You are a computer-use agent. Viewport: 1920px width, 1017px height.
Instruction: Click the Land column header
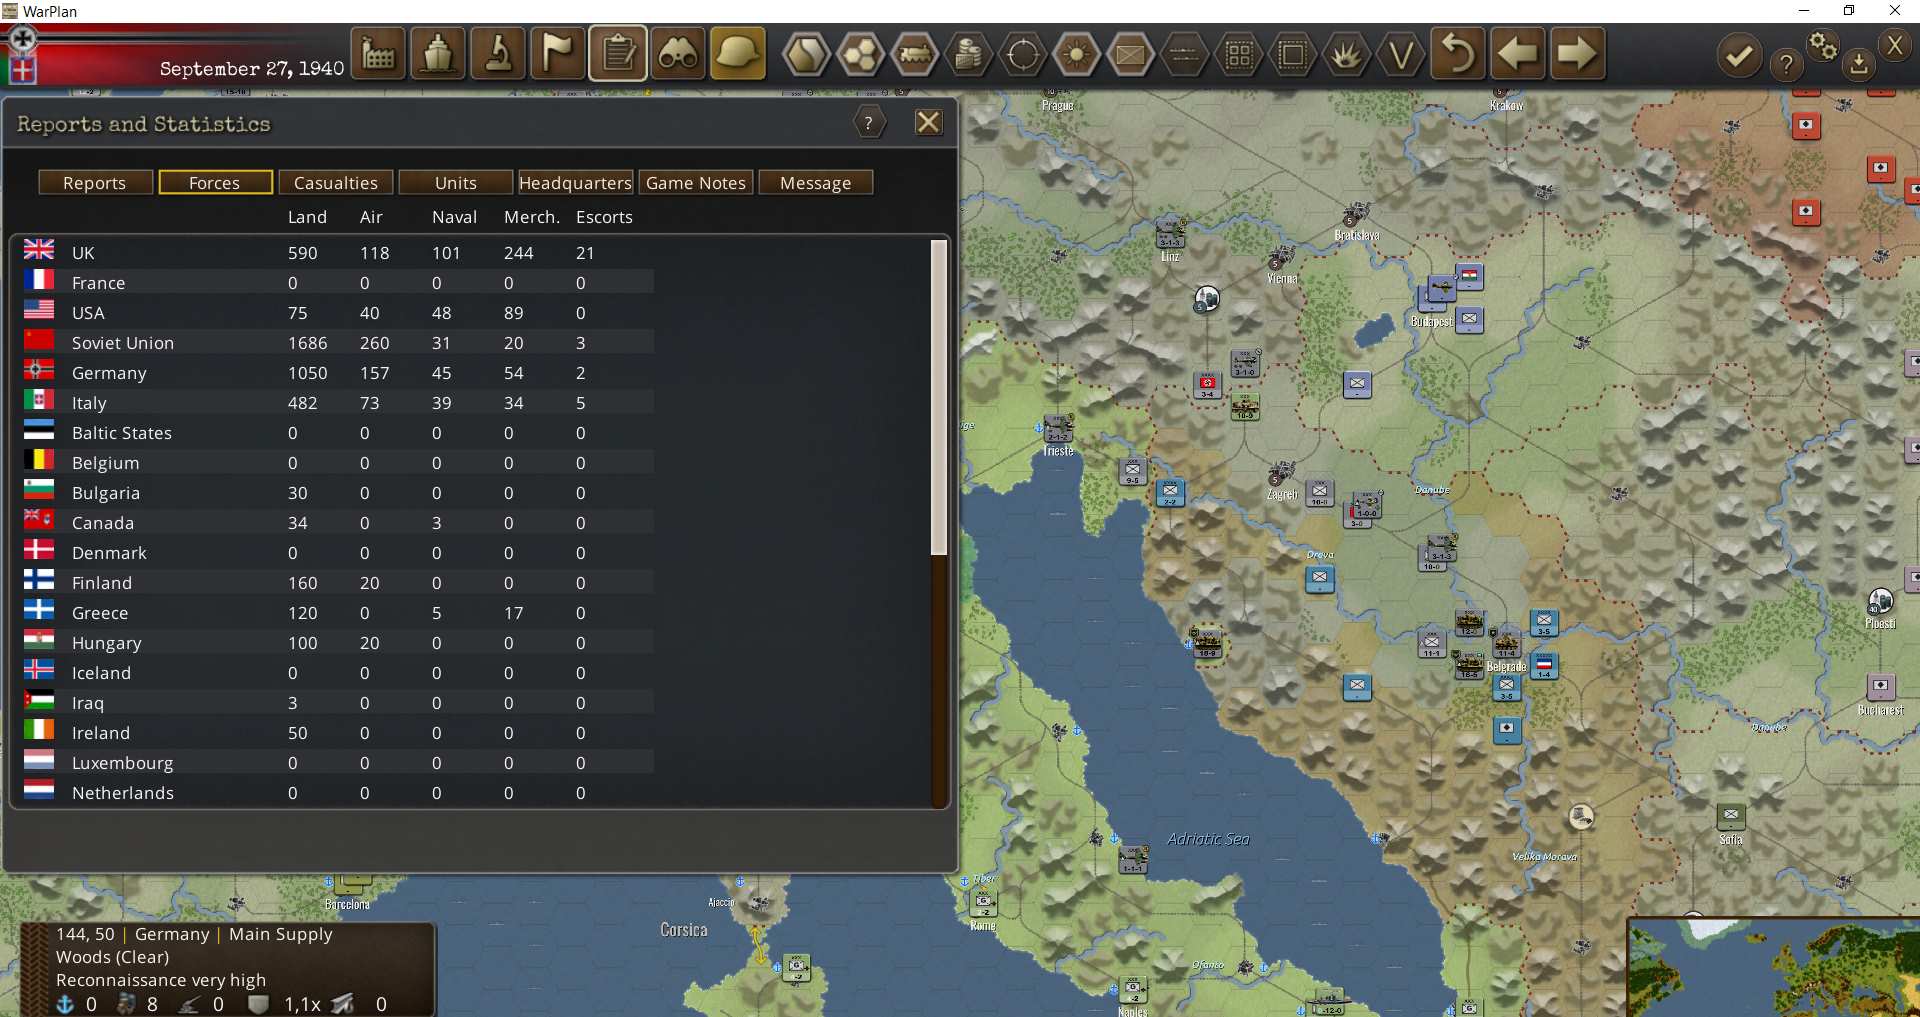tap(307, 217)
